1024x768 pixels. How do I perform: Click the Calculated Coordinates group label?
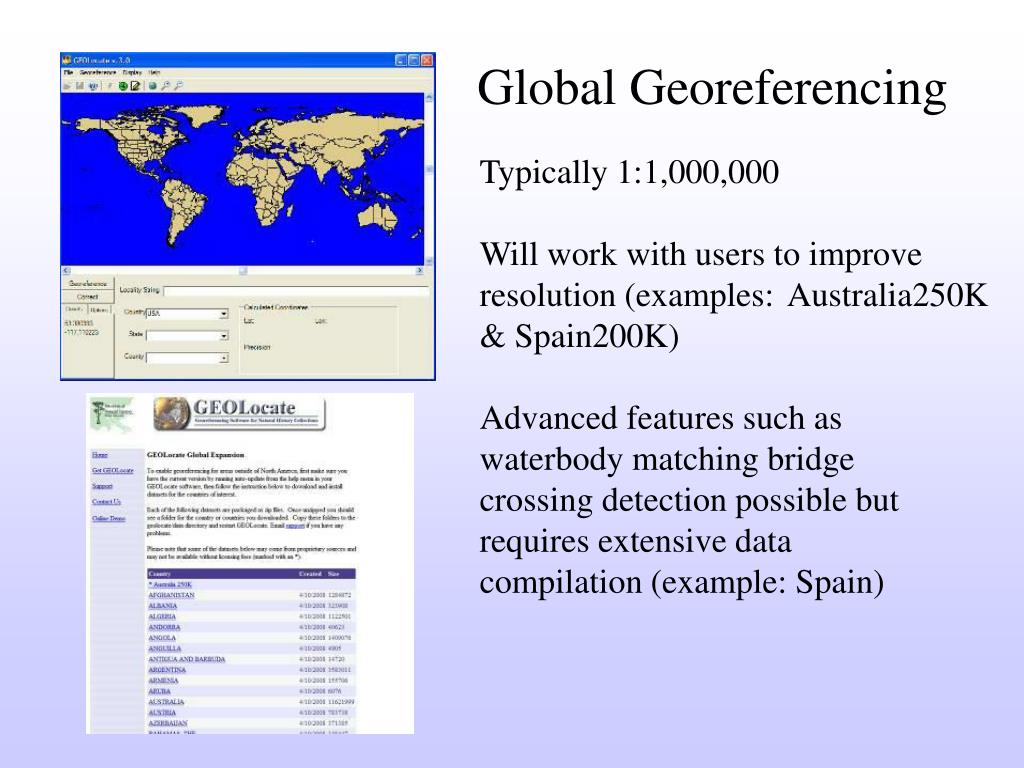275,307
